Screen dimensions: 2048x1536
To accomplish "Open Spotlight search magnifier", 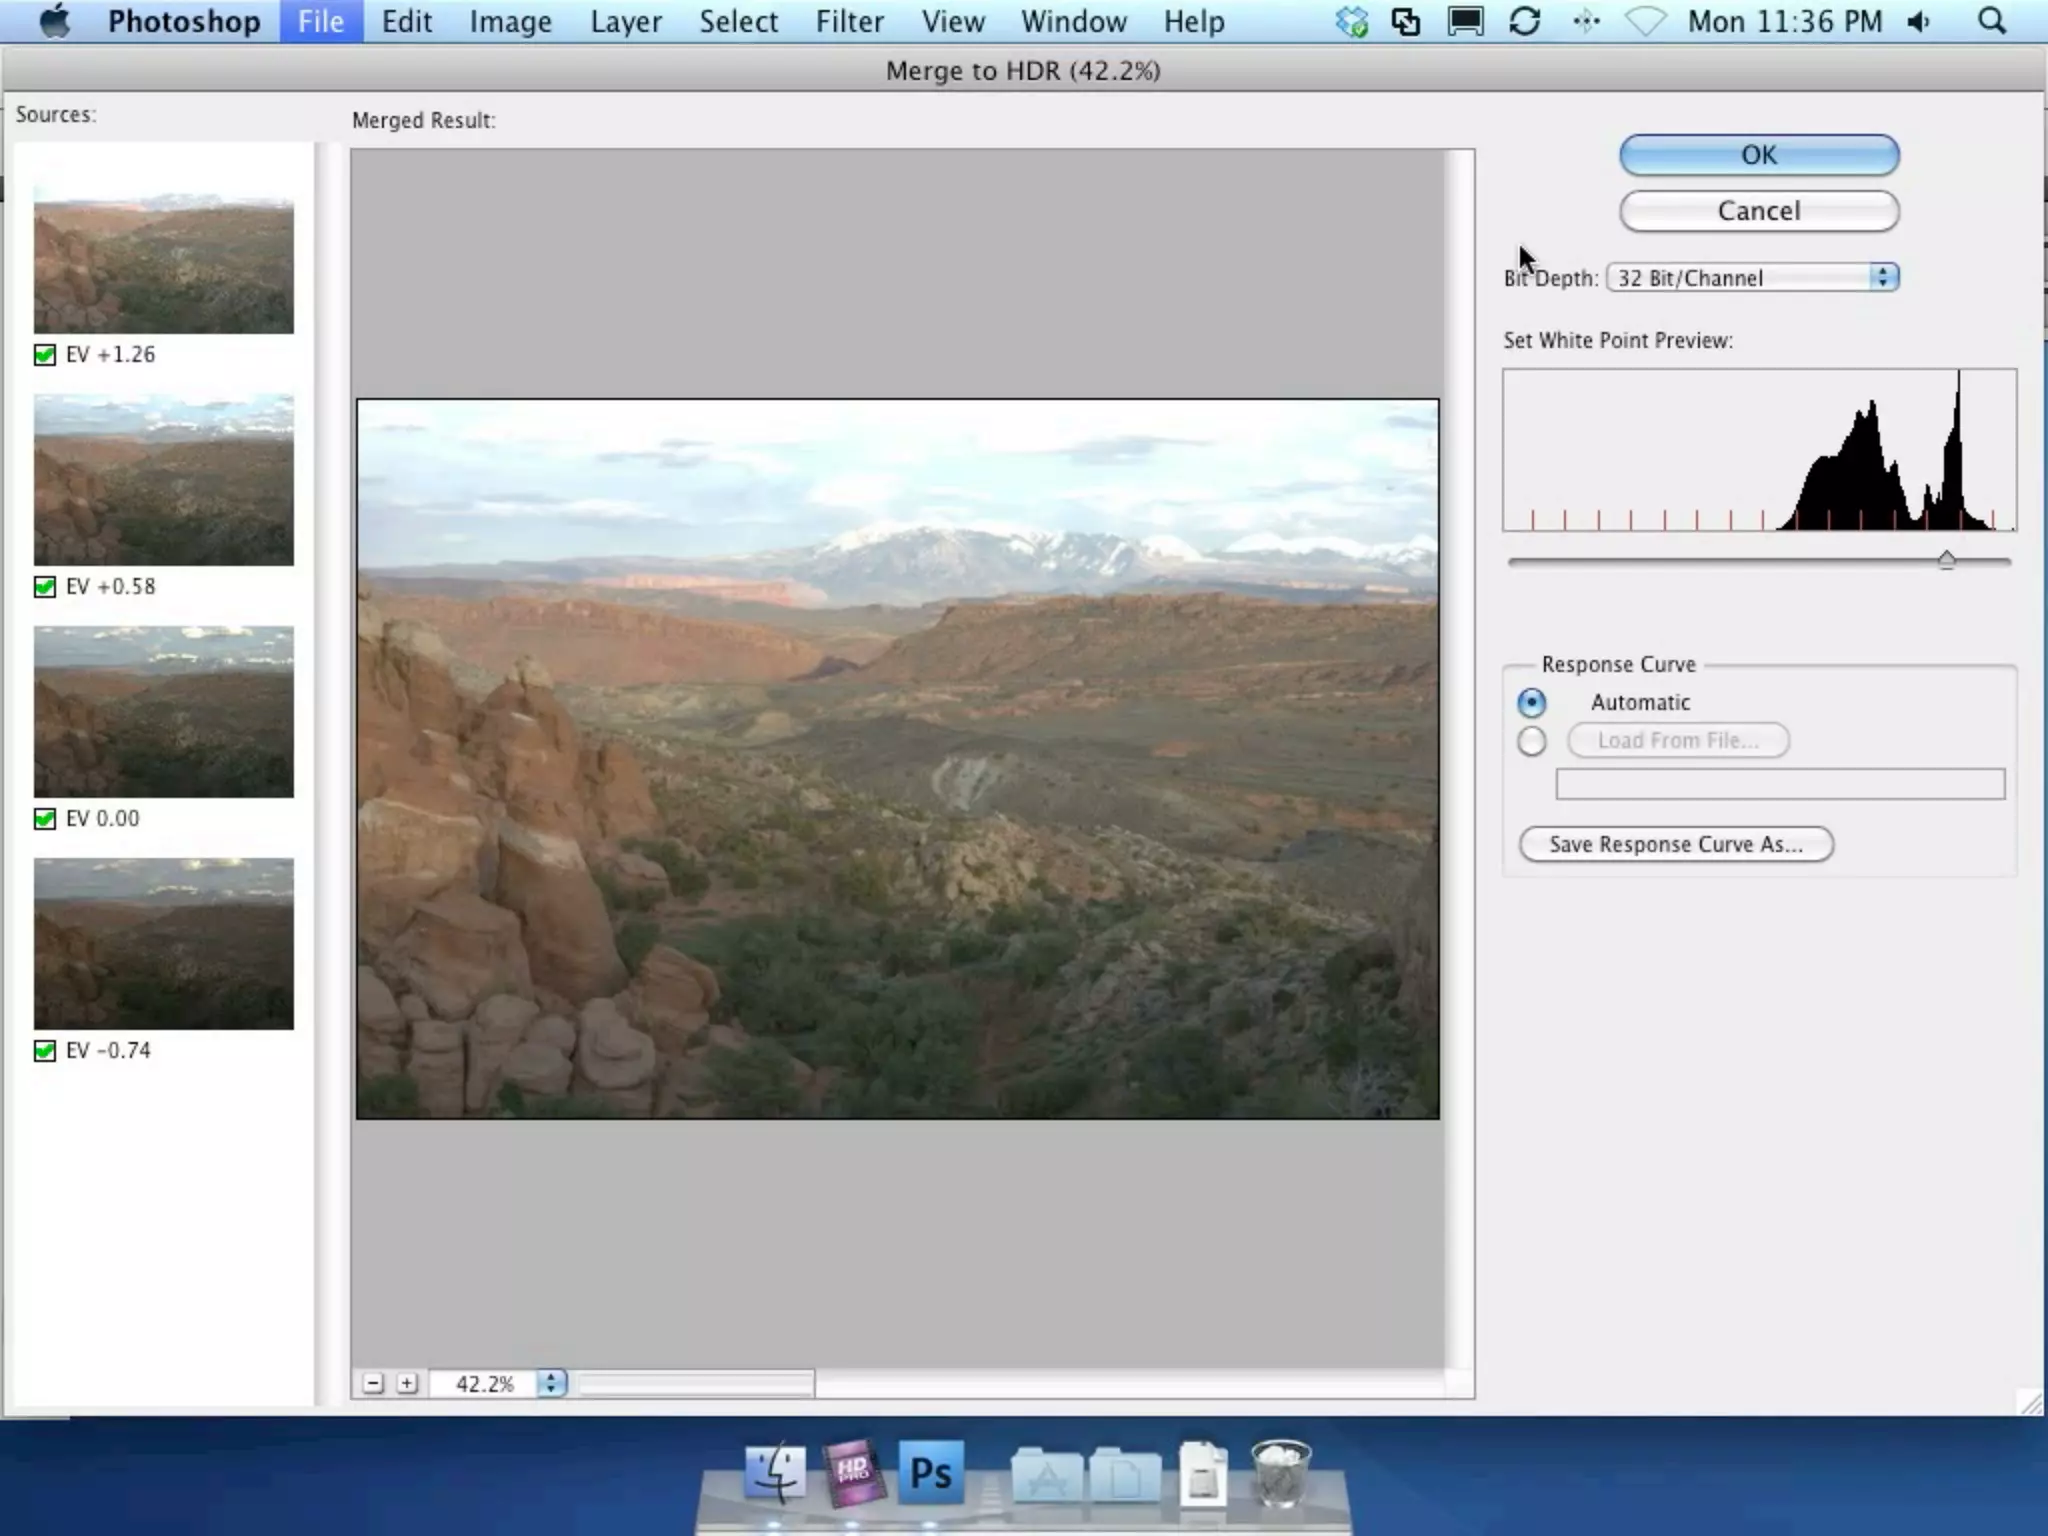I will point(1991,21).
